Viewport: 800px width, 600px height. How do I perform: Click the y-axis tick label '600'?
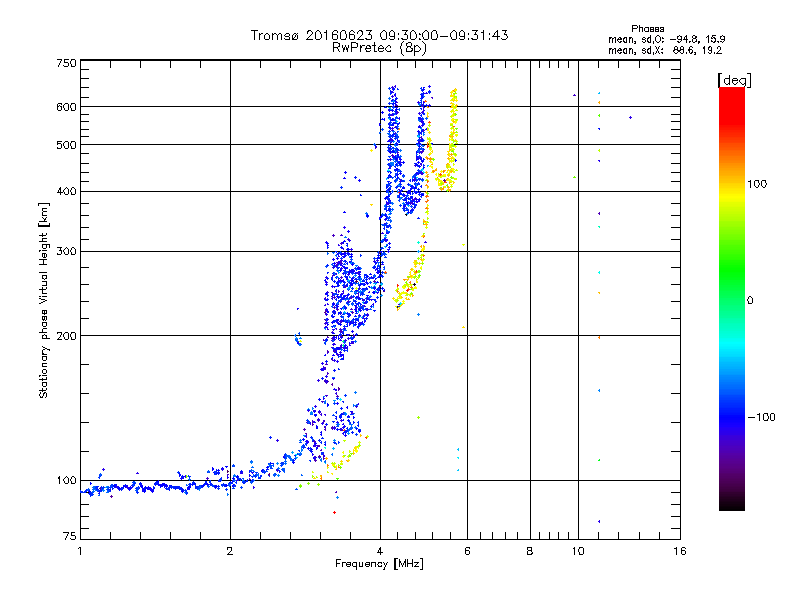tap(66, 107)
